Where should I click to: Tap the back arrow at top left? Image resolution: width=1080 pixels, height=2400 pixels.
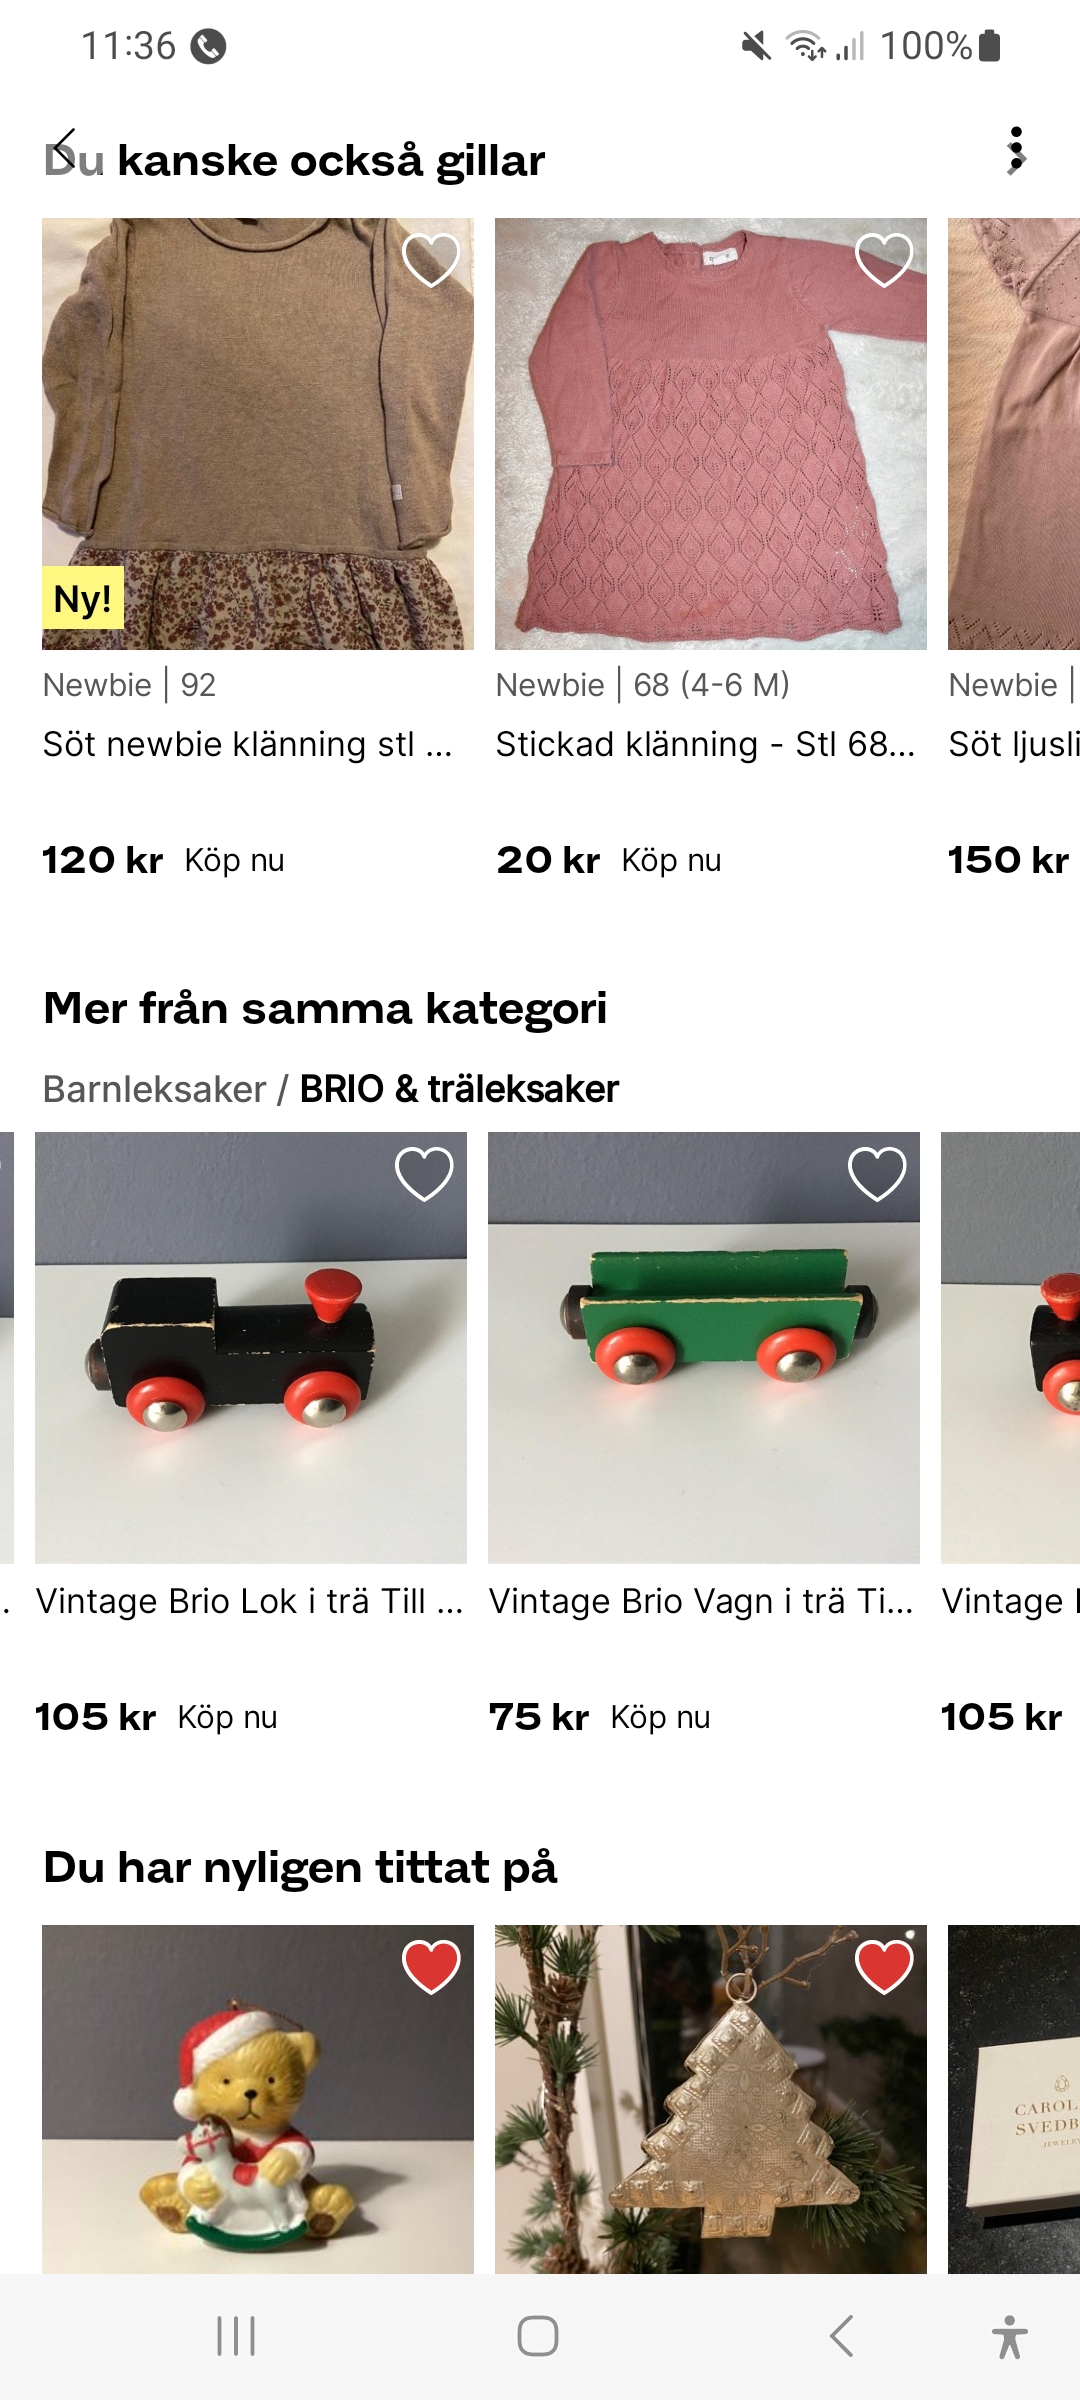click(65, 148)
